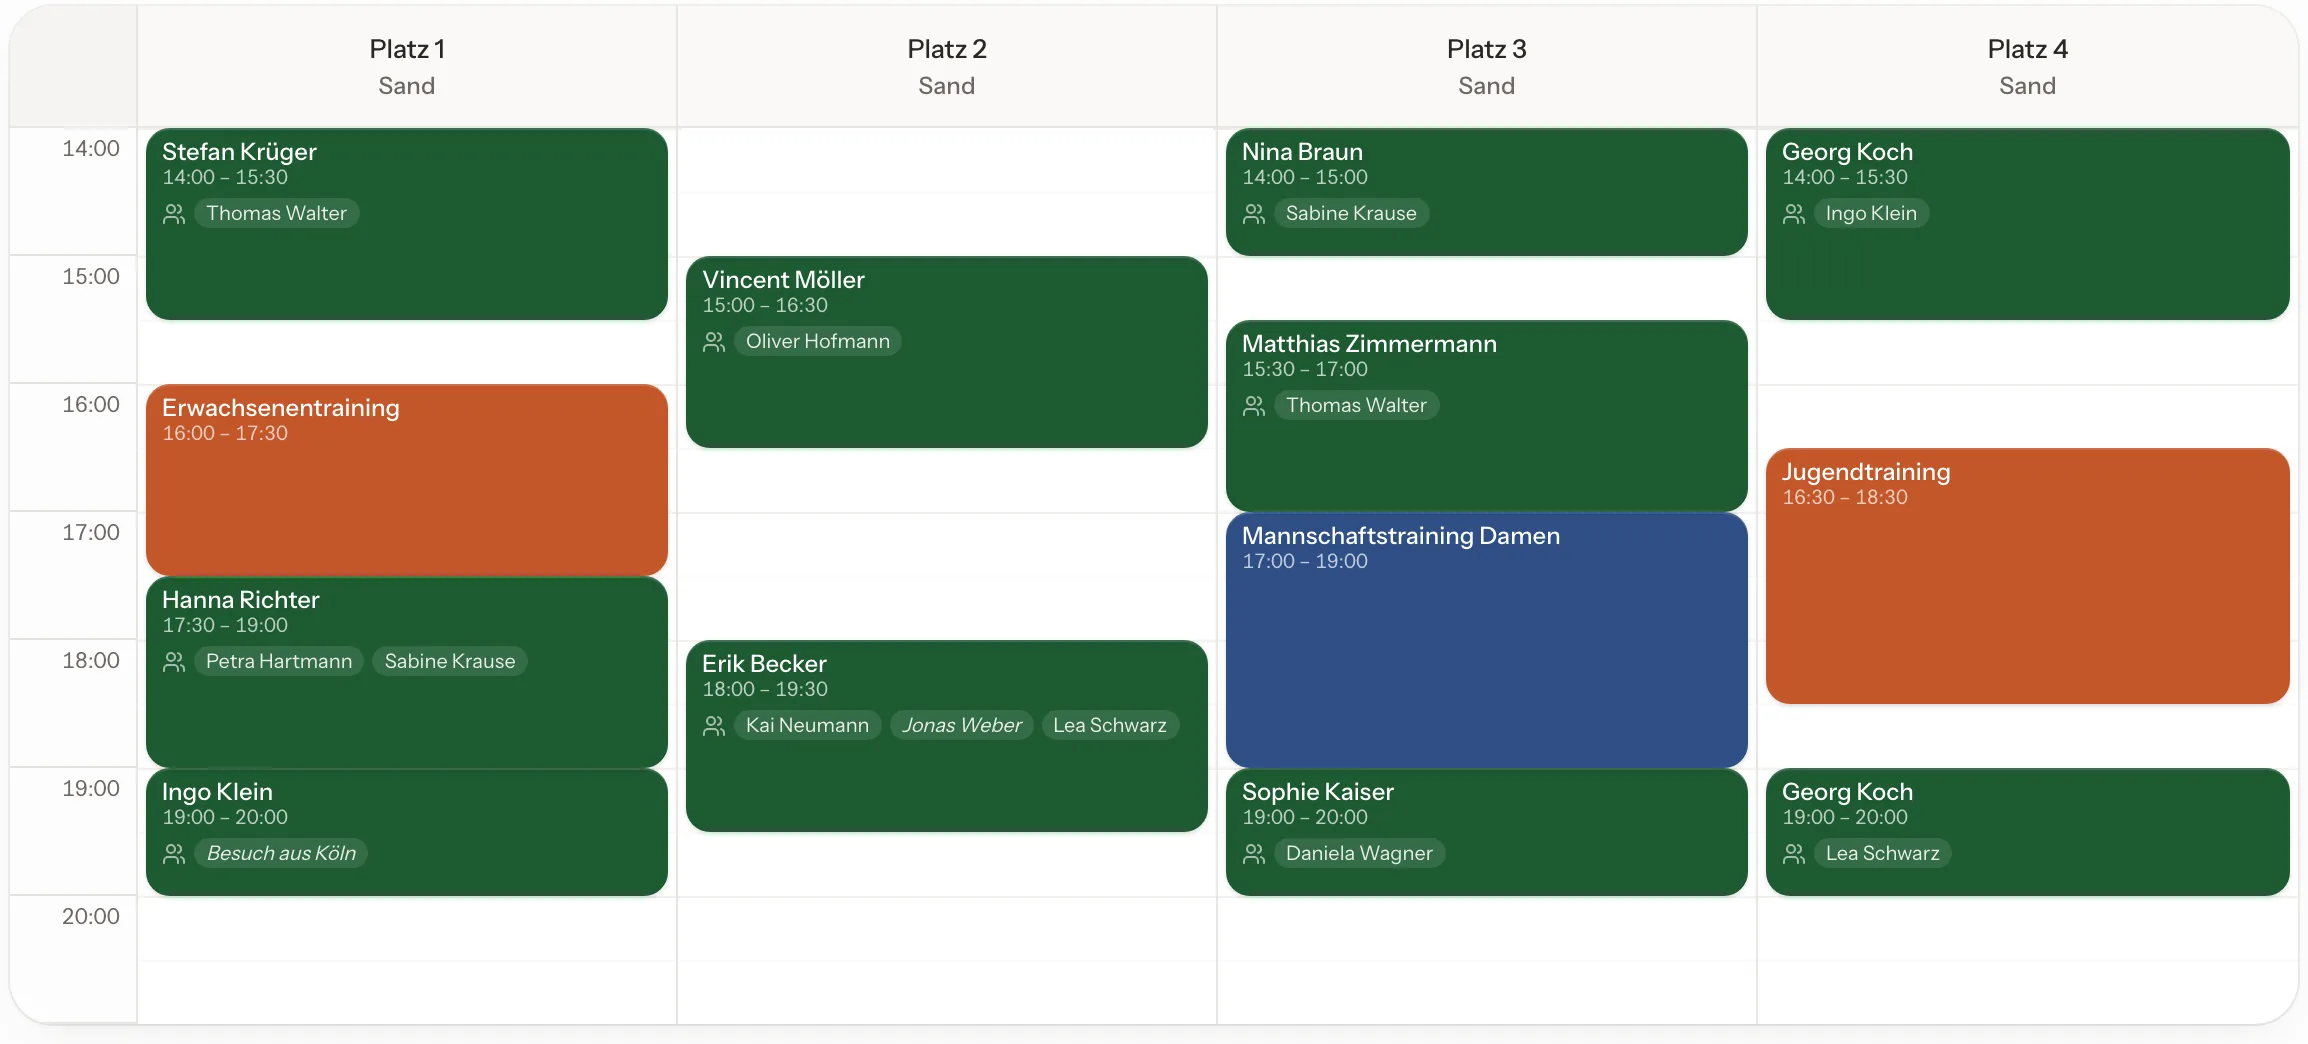Image resolution: width=2308 pixels, height=1044 pixels.
Task: Click players icon in Nina Braun booking
Action: (1254, 214)
